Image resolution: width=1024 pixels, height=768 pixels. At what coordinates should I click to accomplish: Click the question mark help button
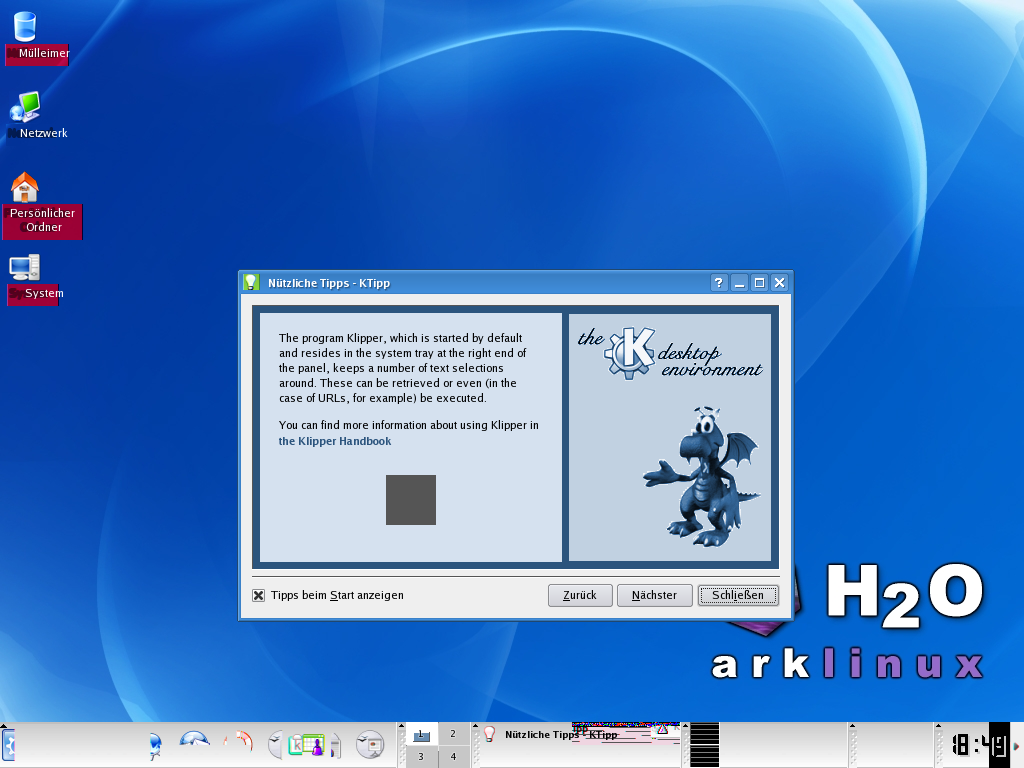(718, 283)
